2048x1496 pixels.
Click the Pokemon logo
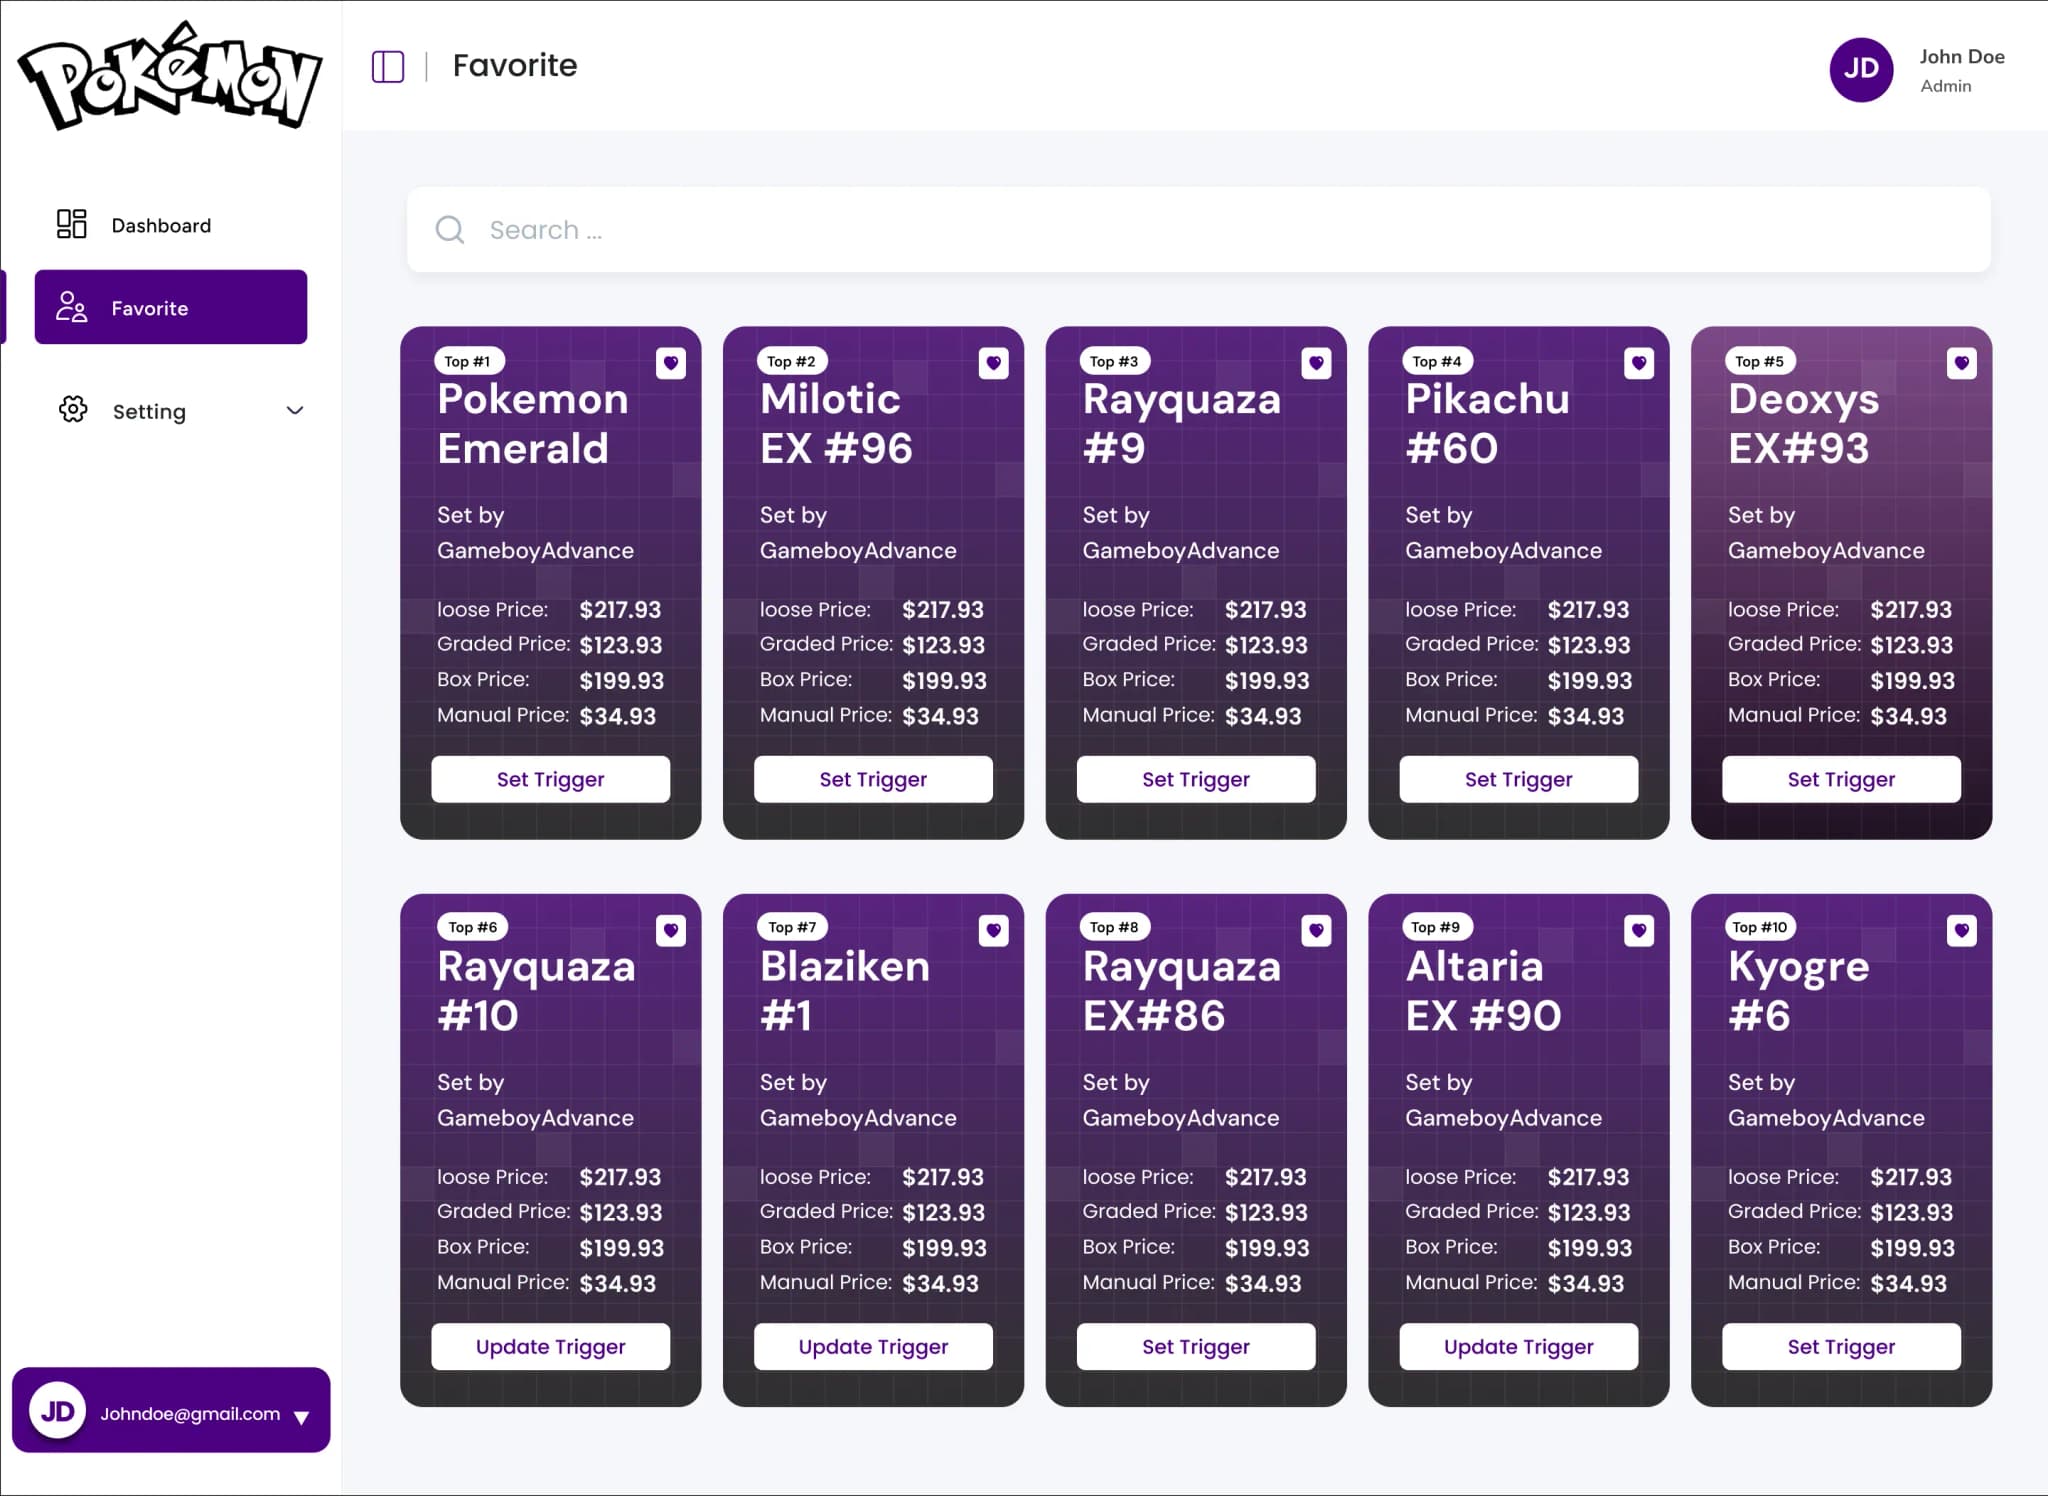(x=170, y=75)
